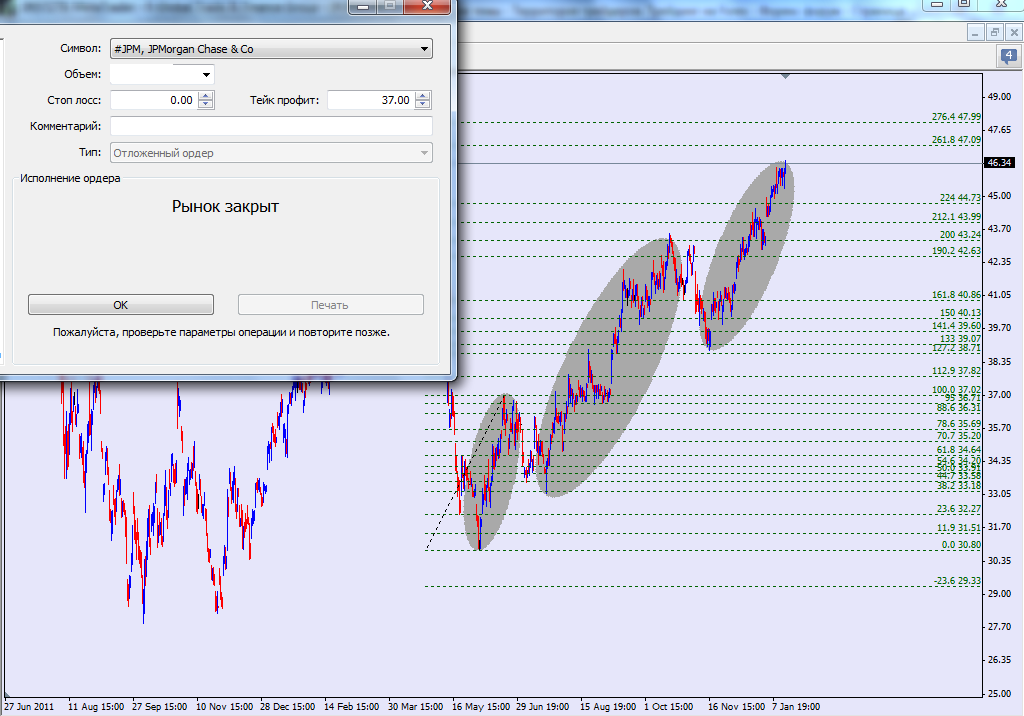1024x716 pixels.
Task: Click Fibonacci level label "78.6 35.69"
Action: 959,423
